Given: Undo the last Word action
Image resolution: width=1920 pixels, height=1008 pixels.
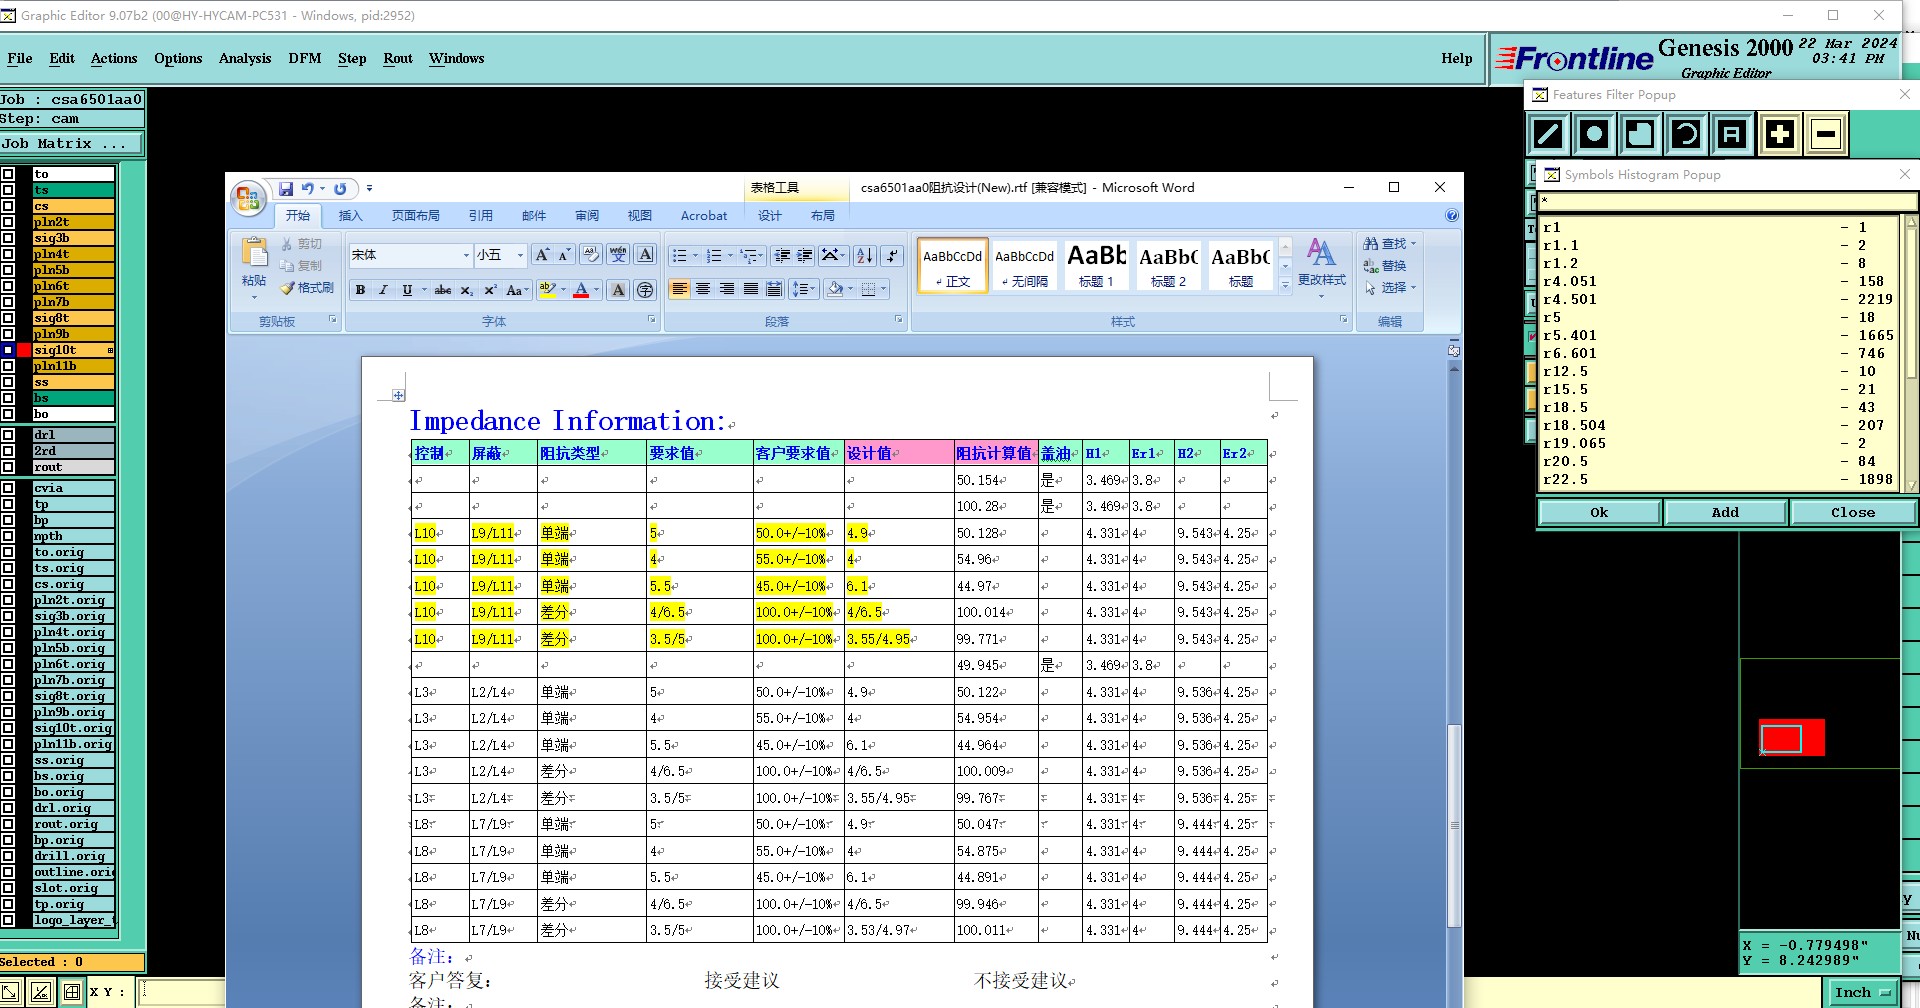Looking at the screenshot, I should (308, 188).
